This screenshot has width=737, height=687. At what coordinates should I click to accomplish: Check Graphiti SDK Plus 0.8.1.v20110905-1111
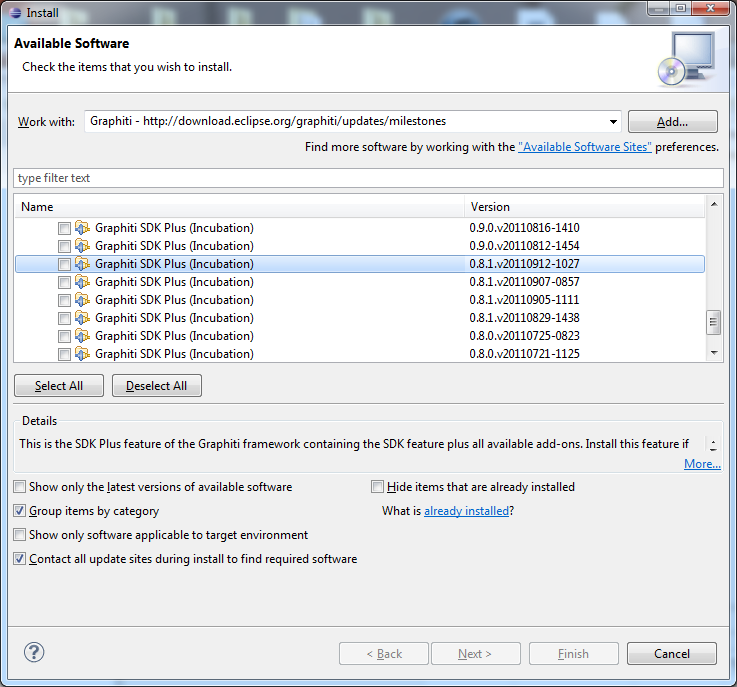click(x=64, y=300)
